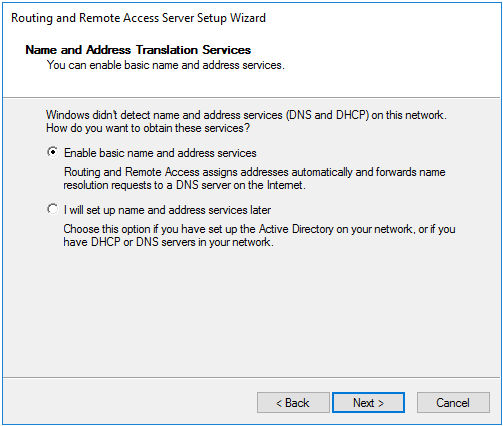
Task: Choose the I will set up later radio button
Action: coord(52,209)
